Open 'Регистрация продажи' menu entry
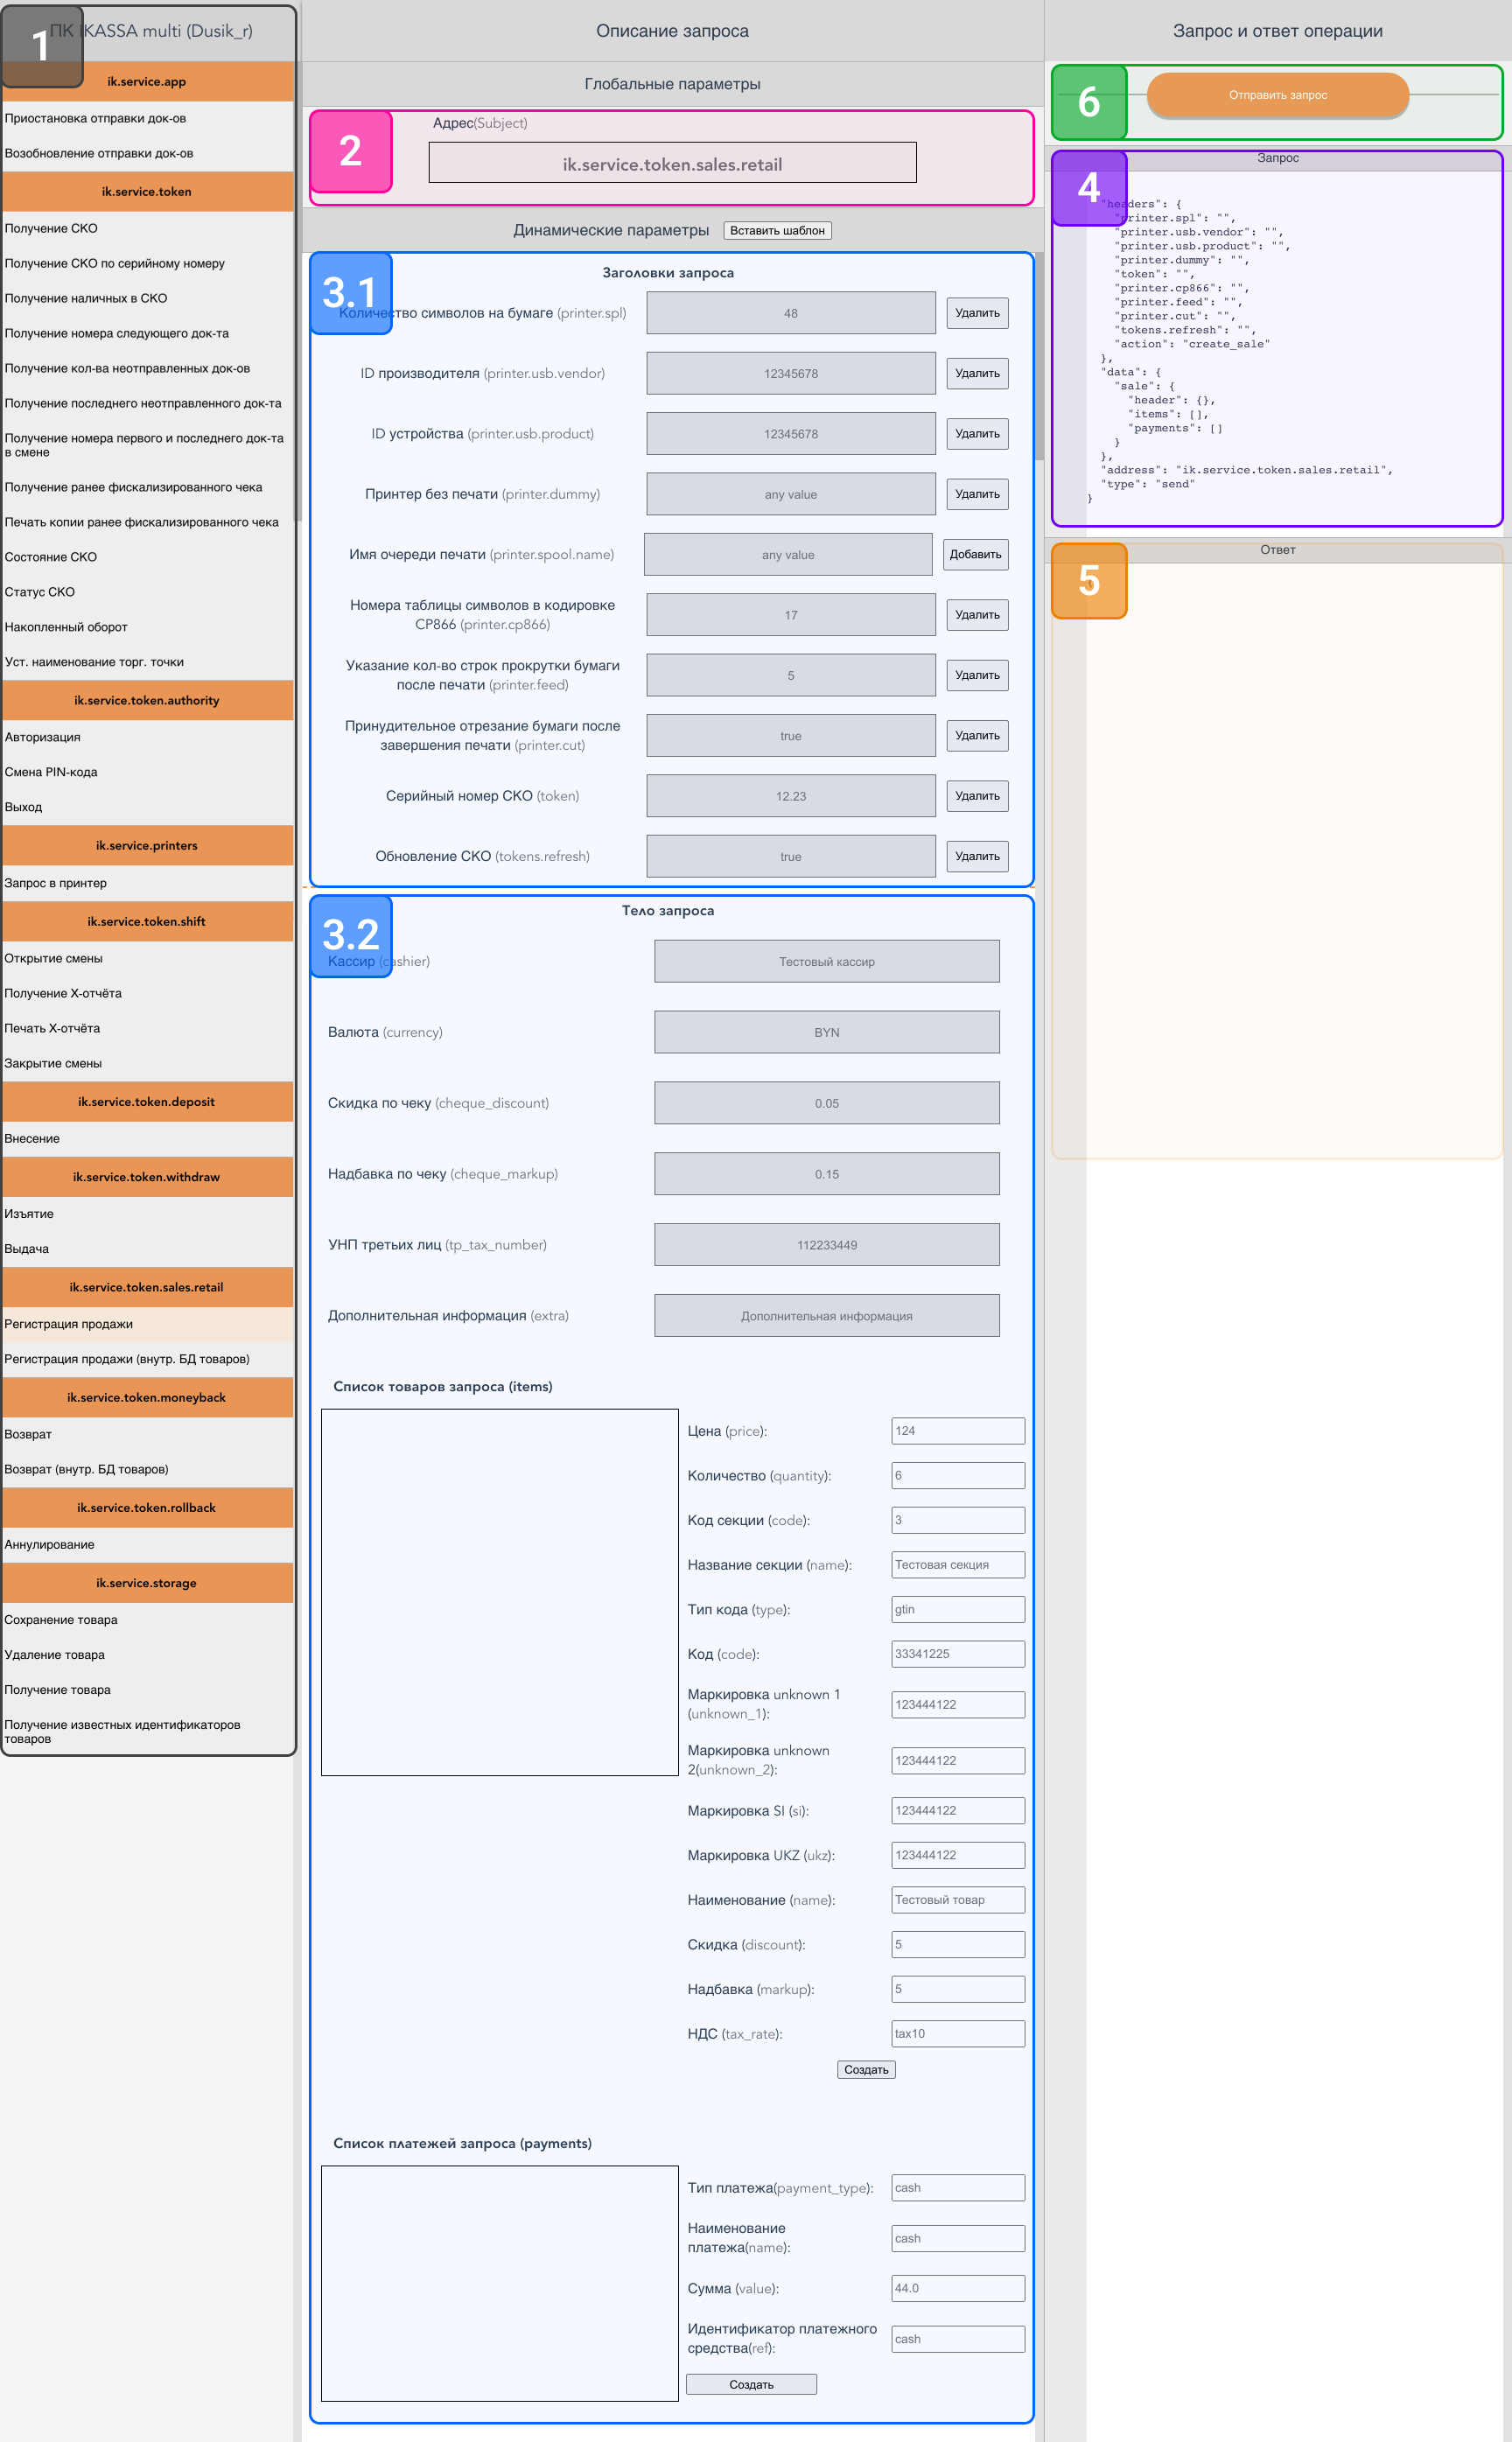1512x2442 pixels. click(x=69, y=1324)
